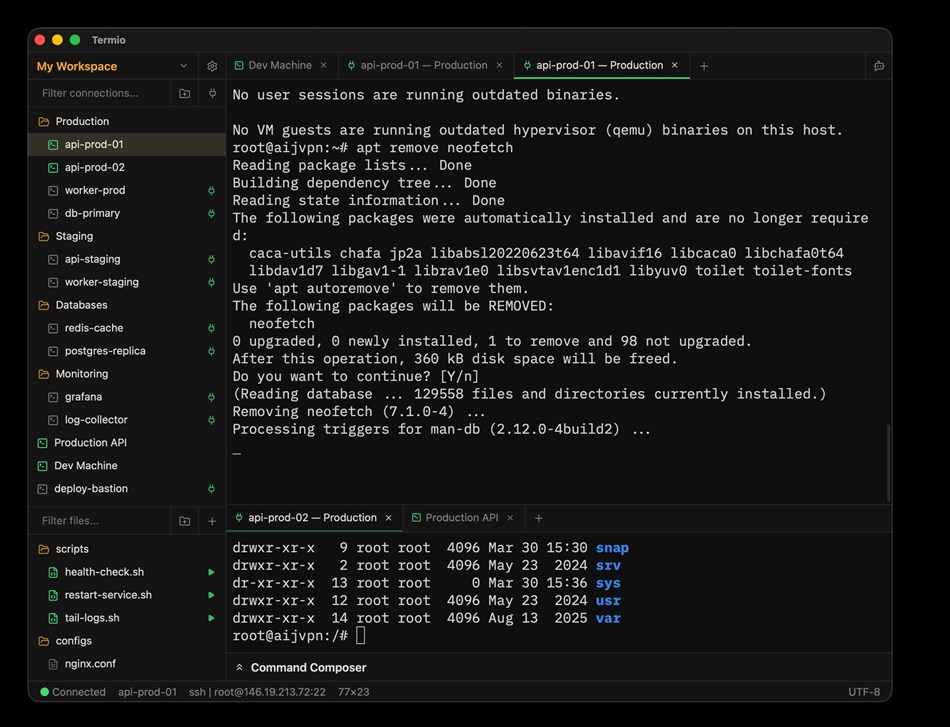Collapse the Production folder
This screenshot has width=950, height=727.
pyautogui.click(x=127, y=121)
